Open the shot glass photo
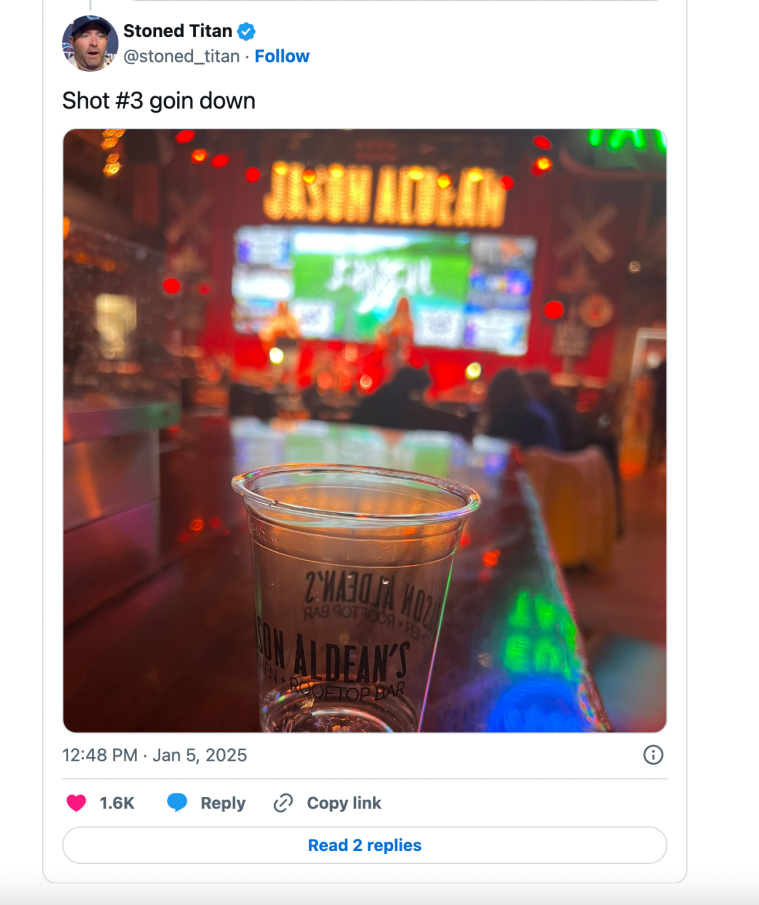Screen dimensions: 759x905 pyautogui.click(x=365, y=431)
